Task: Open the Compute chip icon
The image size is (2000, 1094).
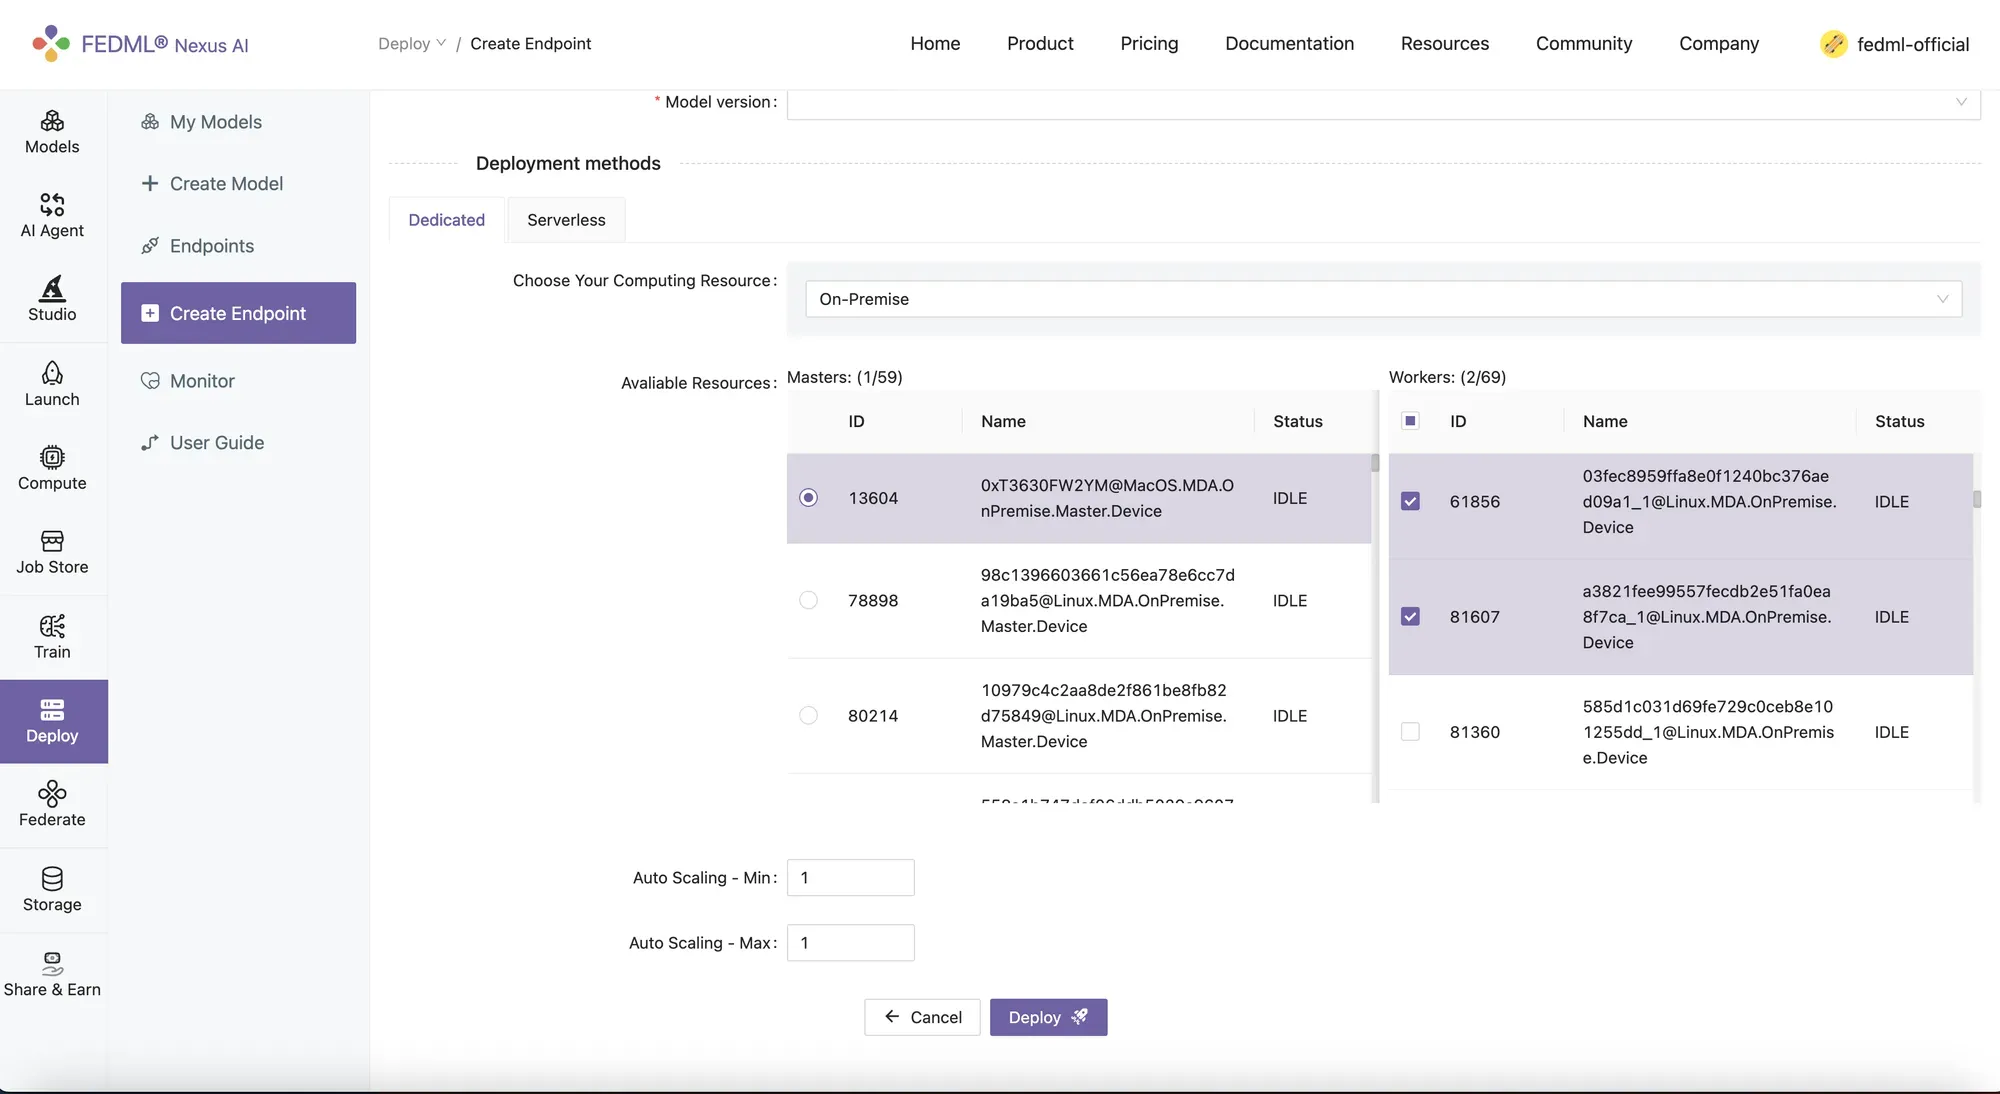Action: pyautogui.click(x=52, y=468)
